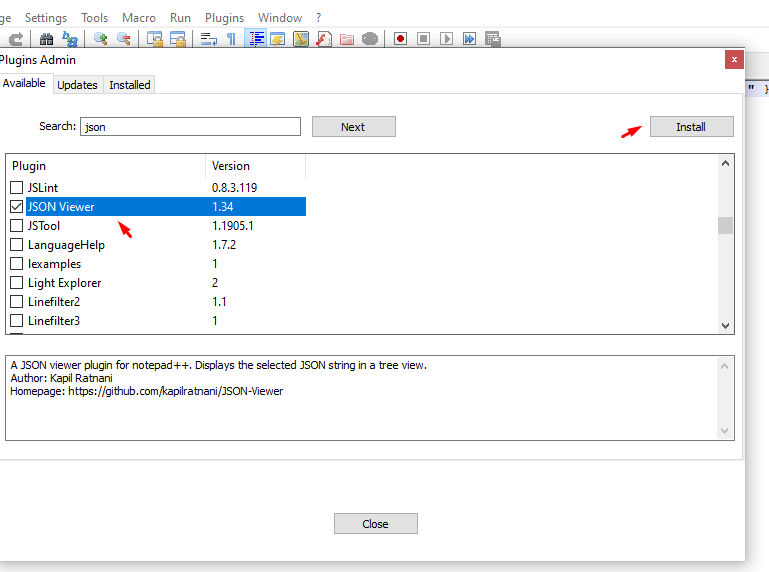This screenshot has width=769, height=572.
Task: Toggle synchronize vertical scrolling icon
Action: 155,39
